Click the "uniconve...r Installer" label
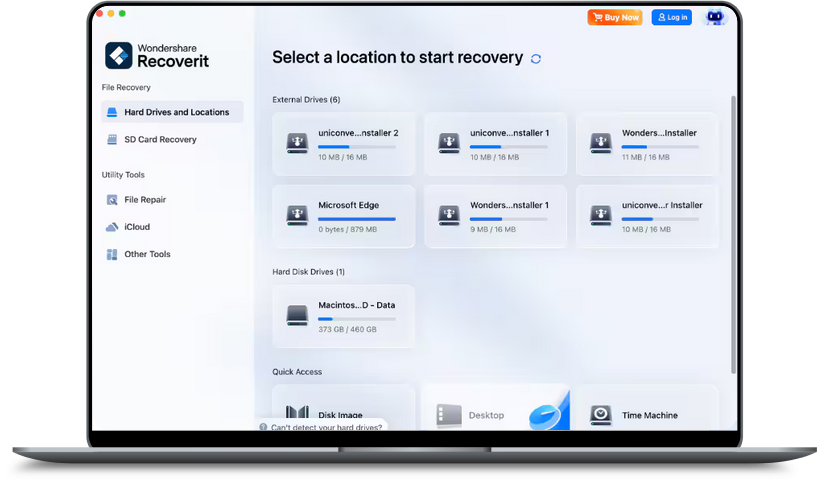The height and width of the screenshot is (484, 817). [x=662, y=205]
